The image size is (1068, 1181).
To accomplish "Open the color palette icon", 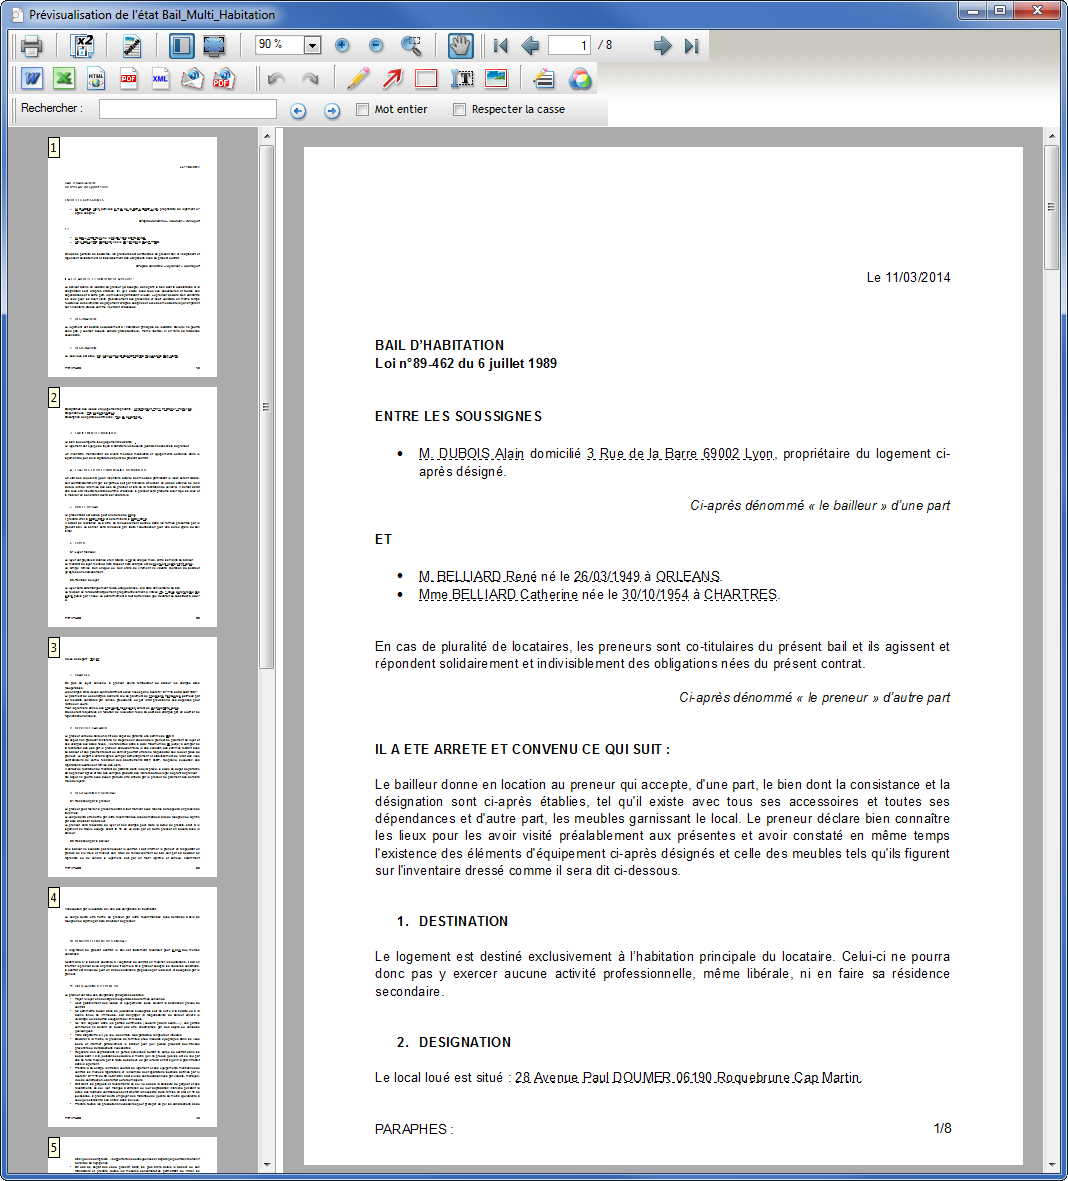I will point(580,79).
